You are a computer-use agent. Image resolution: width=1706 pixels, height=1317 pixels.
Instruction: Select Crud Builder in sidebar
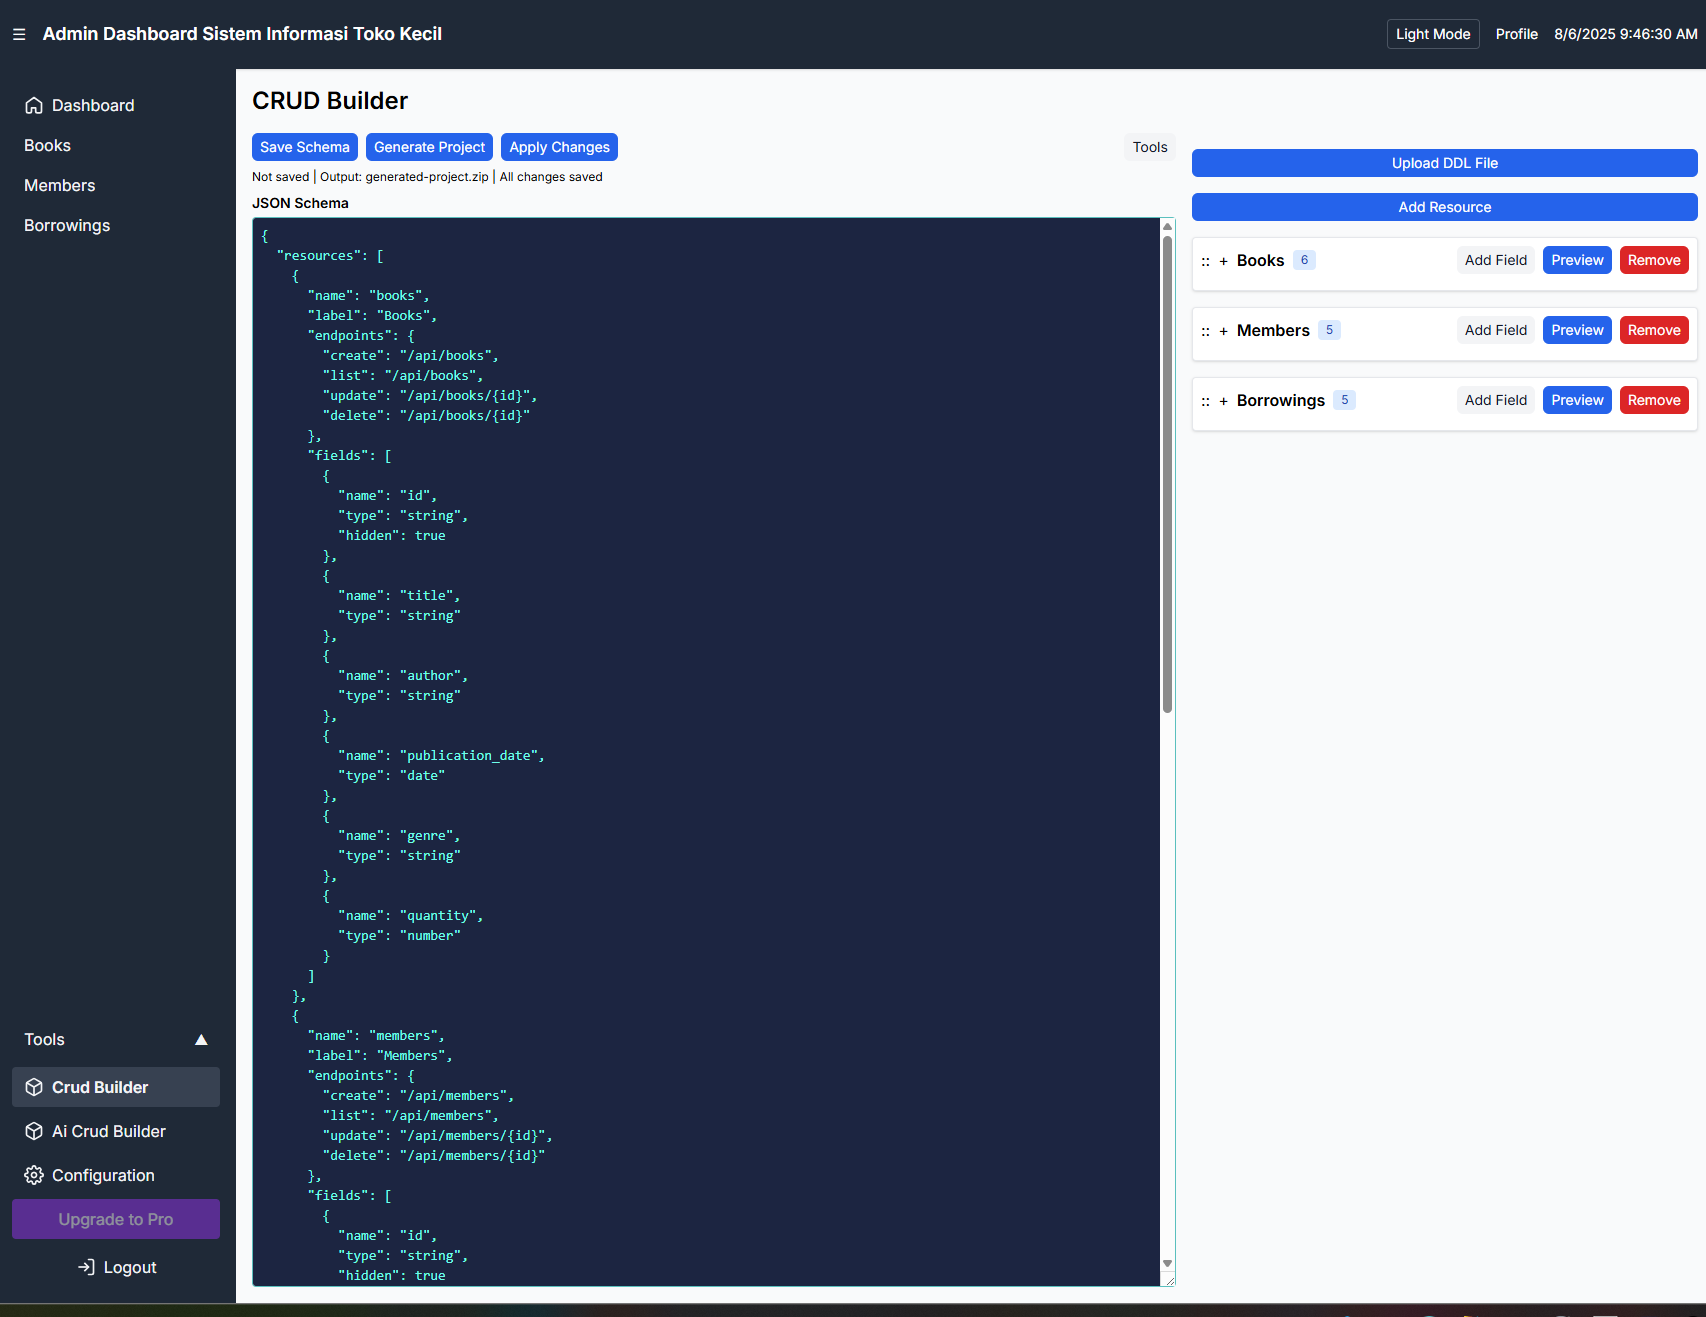[116, 1087]
